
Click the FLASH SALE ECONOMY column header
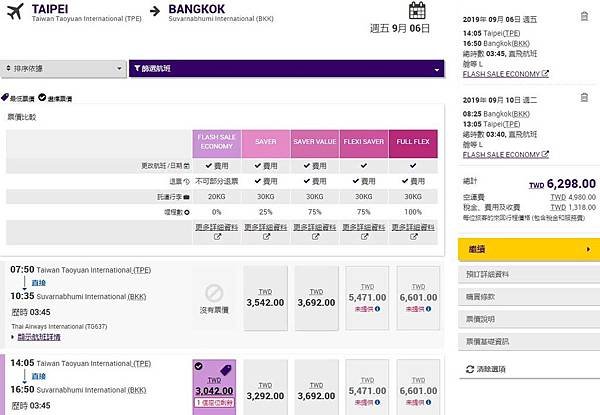tap(217, 143)
